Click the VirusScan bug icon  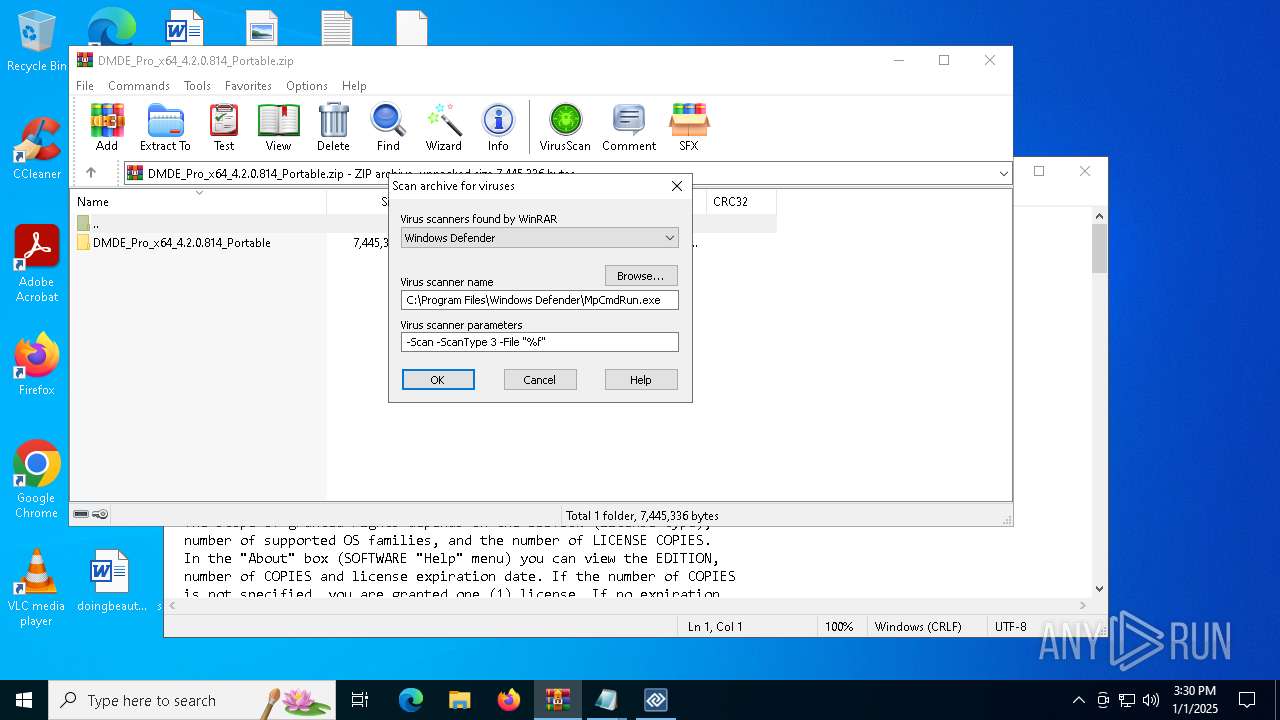565,127
